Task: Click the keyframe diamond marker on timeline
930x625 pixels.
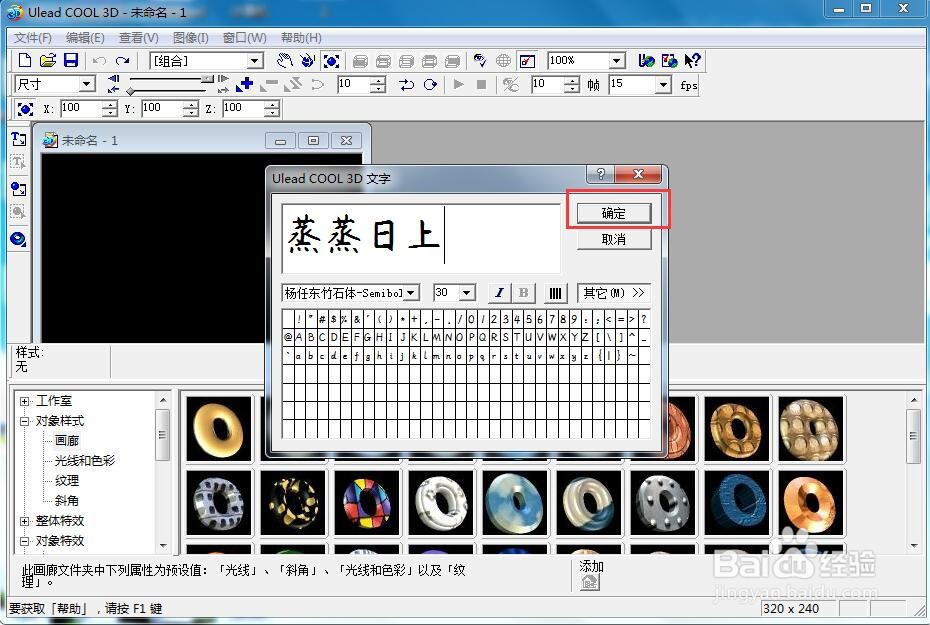Action: click(130, 91)
